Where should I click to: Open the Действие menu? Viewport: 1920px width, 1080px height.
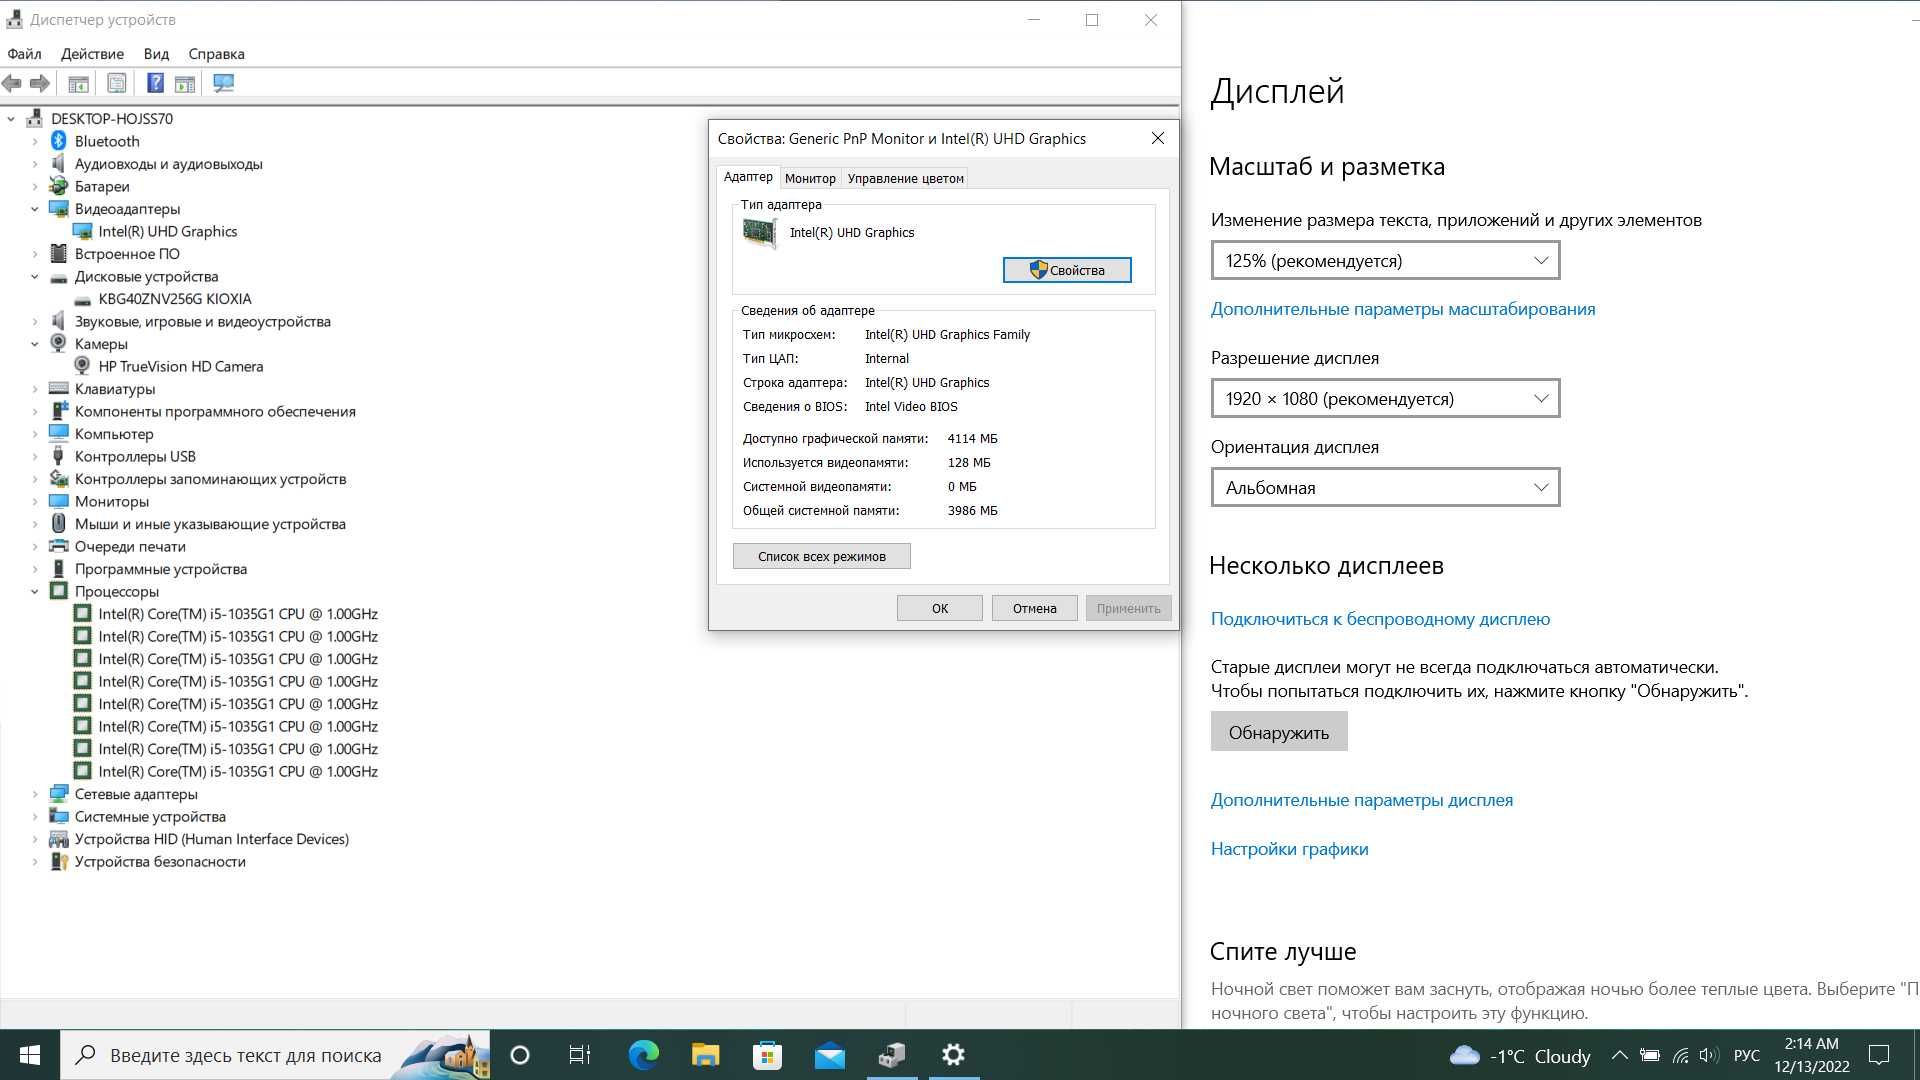click(92, 54)
